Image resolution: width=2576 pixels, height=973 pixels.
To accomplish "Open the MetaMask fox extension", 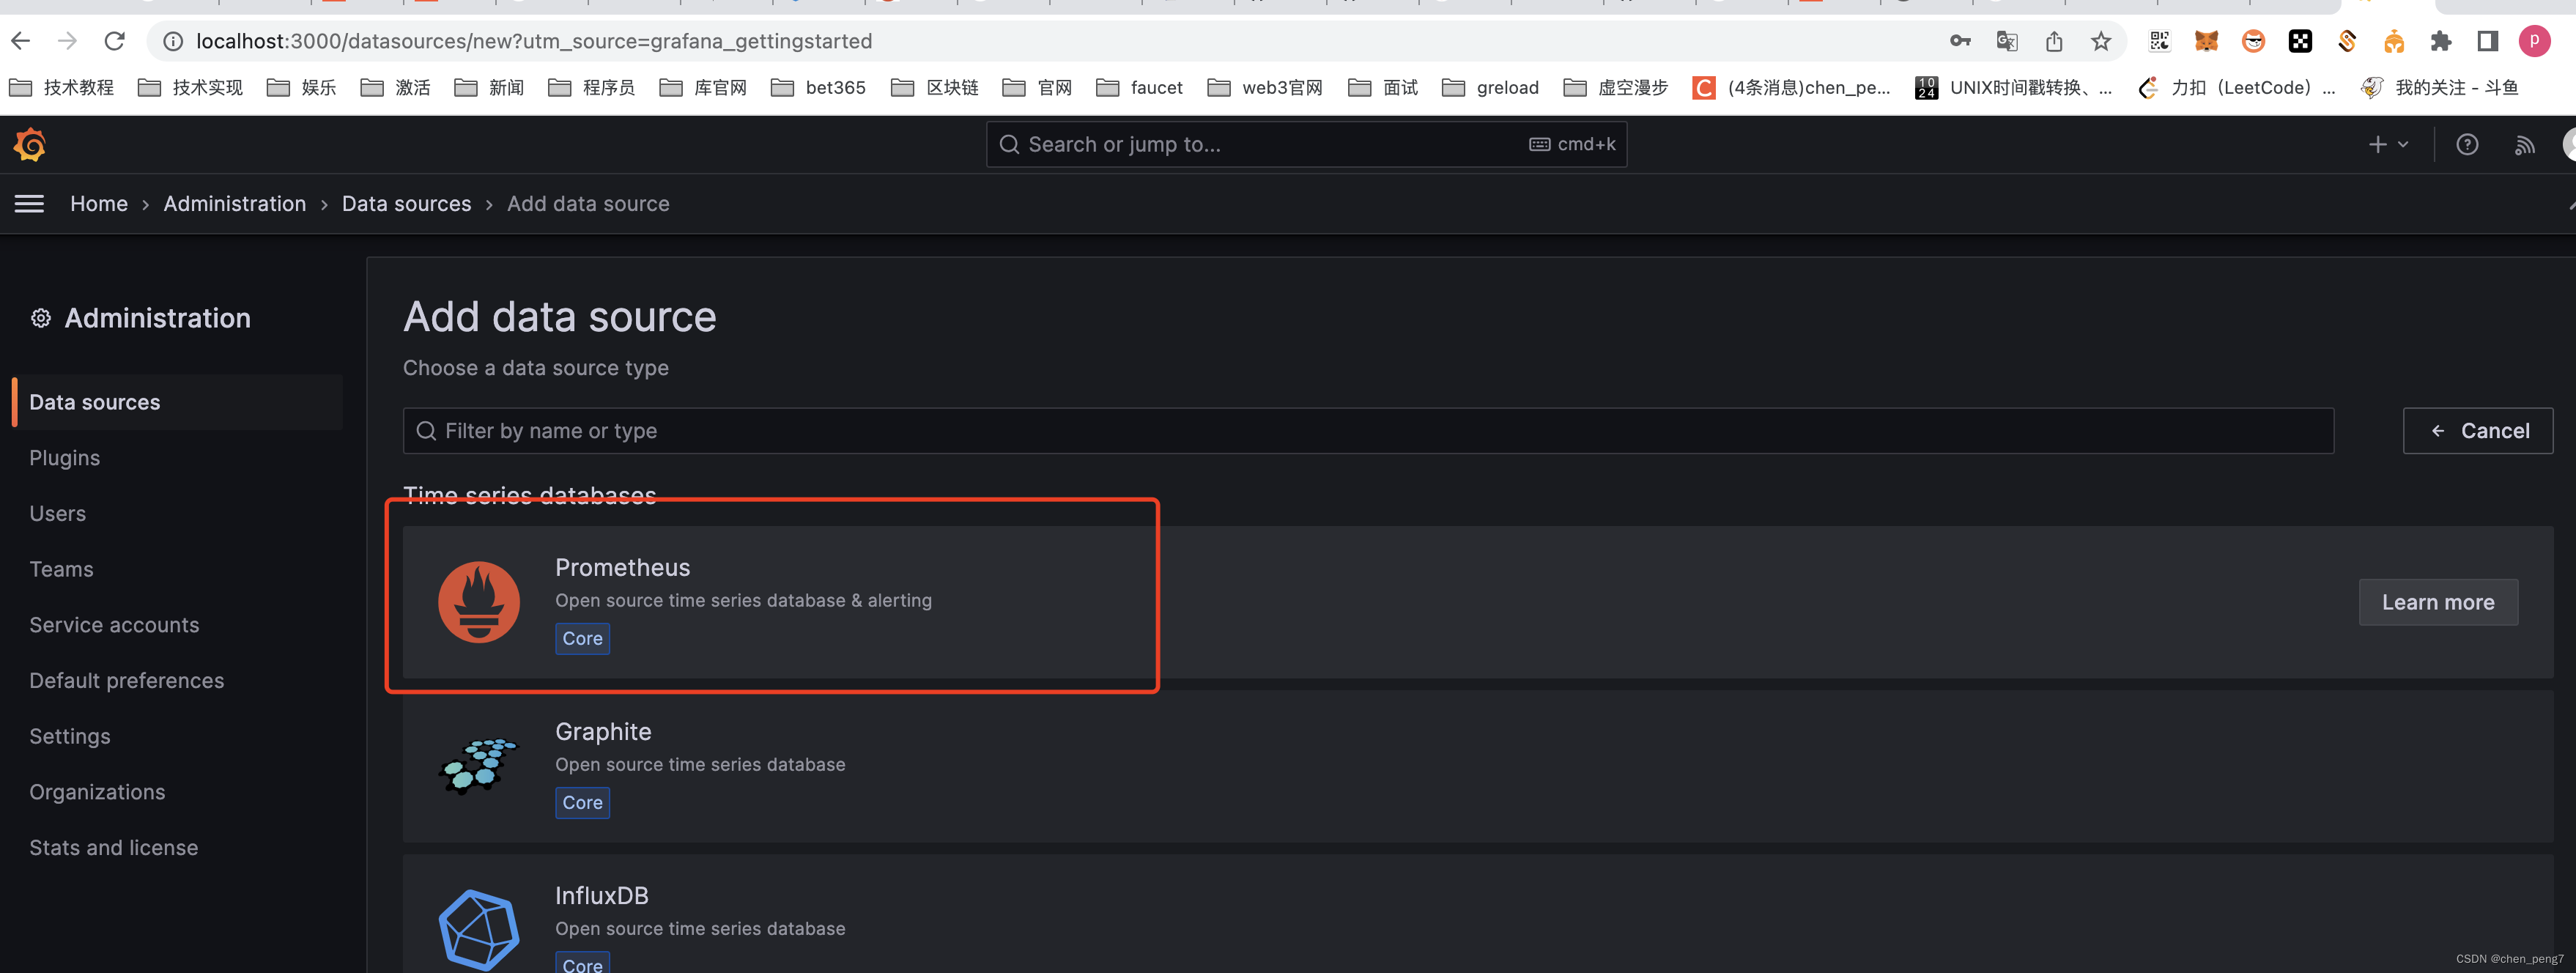I will pos(2206,41).
